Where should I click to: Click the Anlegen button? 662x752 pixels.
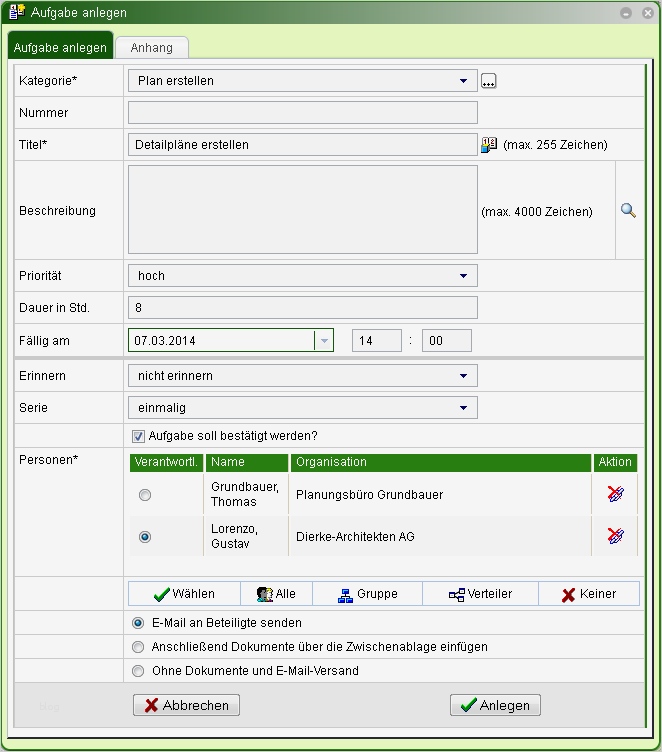pyautogui.click(x=495, y=705)
